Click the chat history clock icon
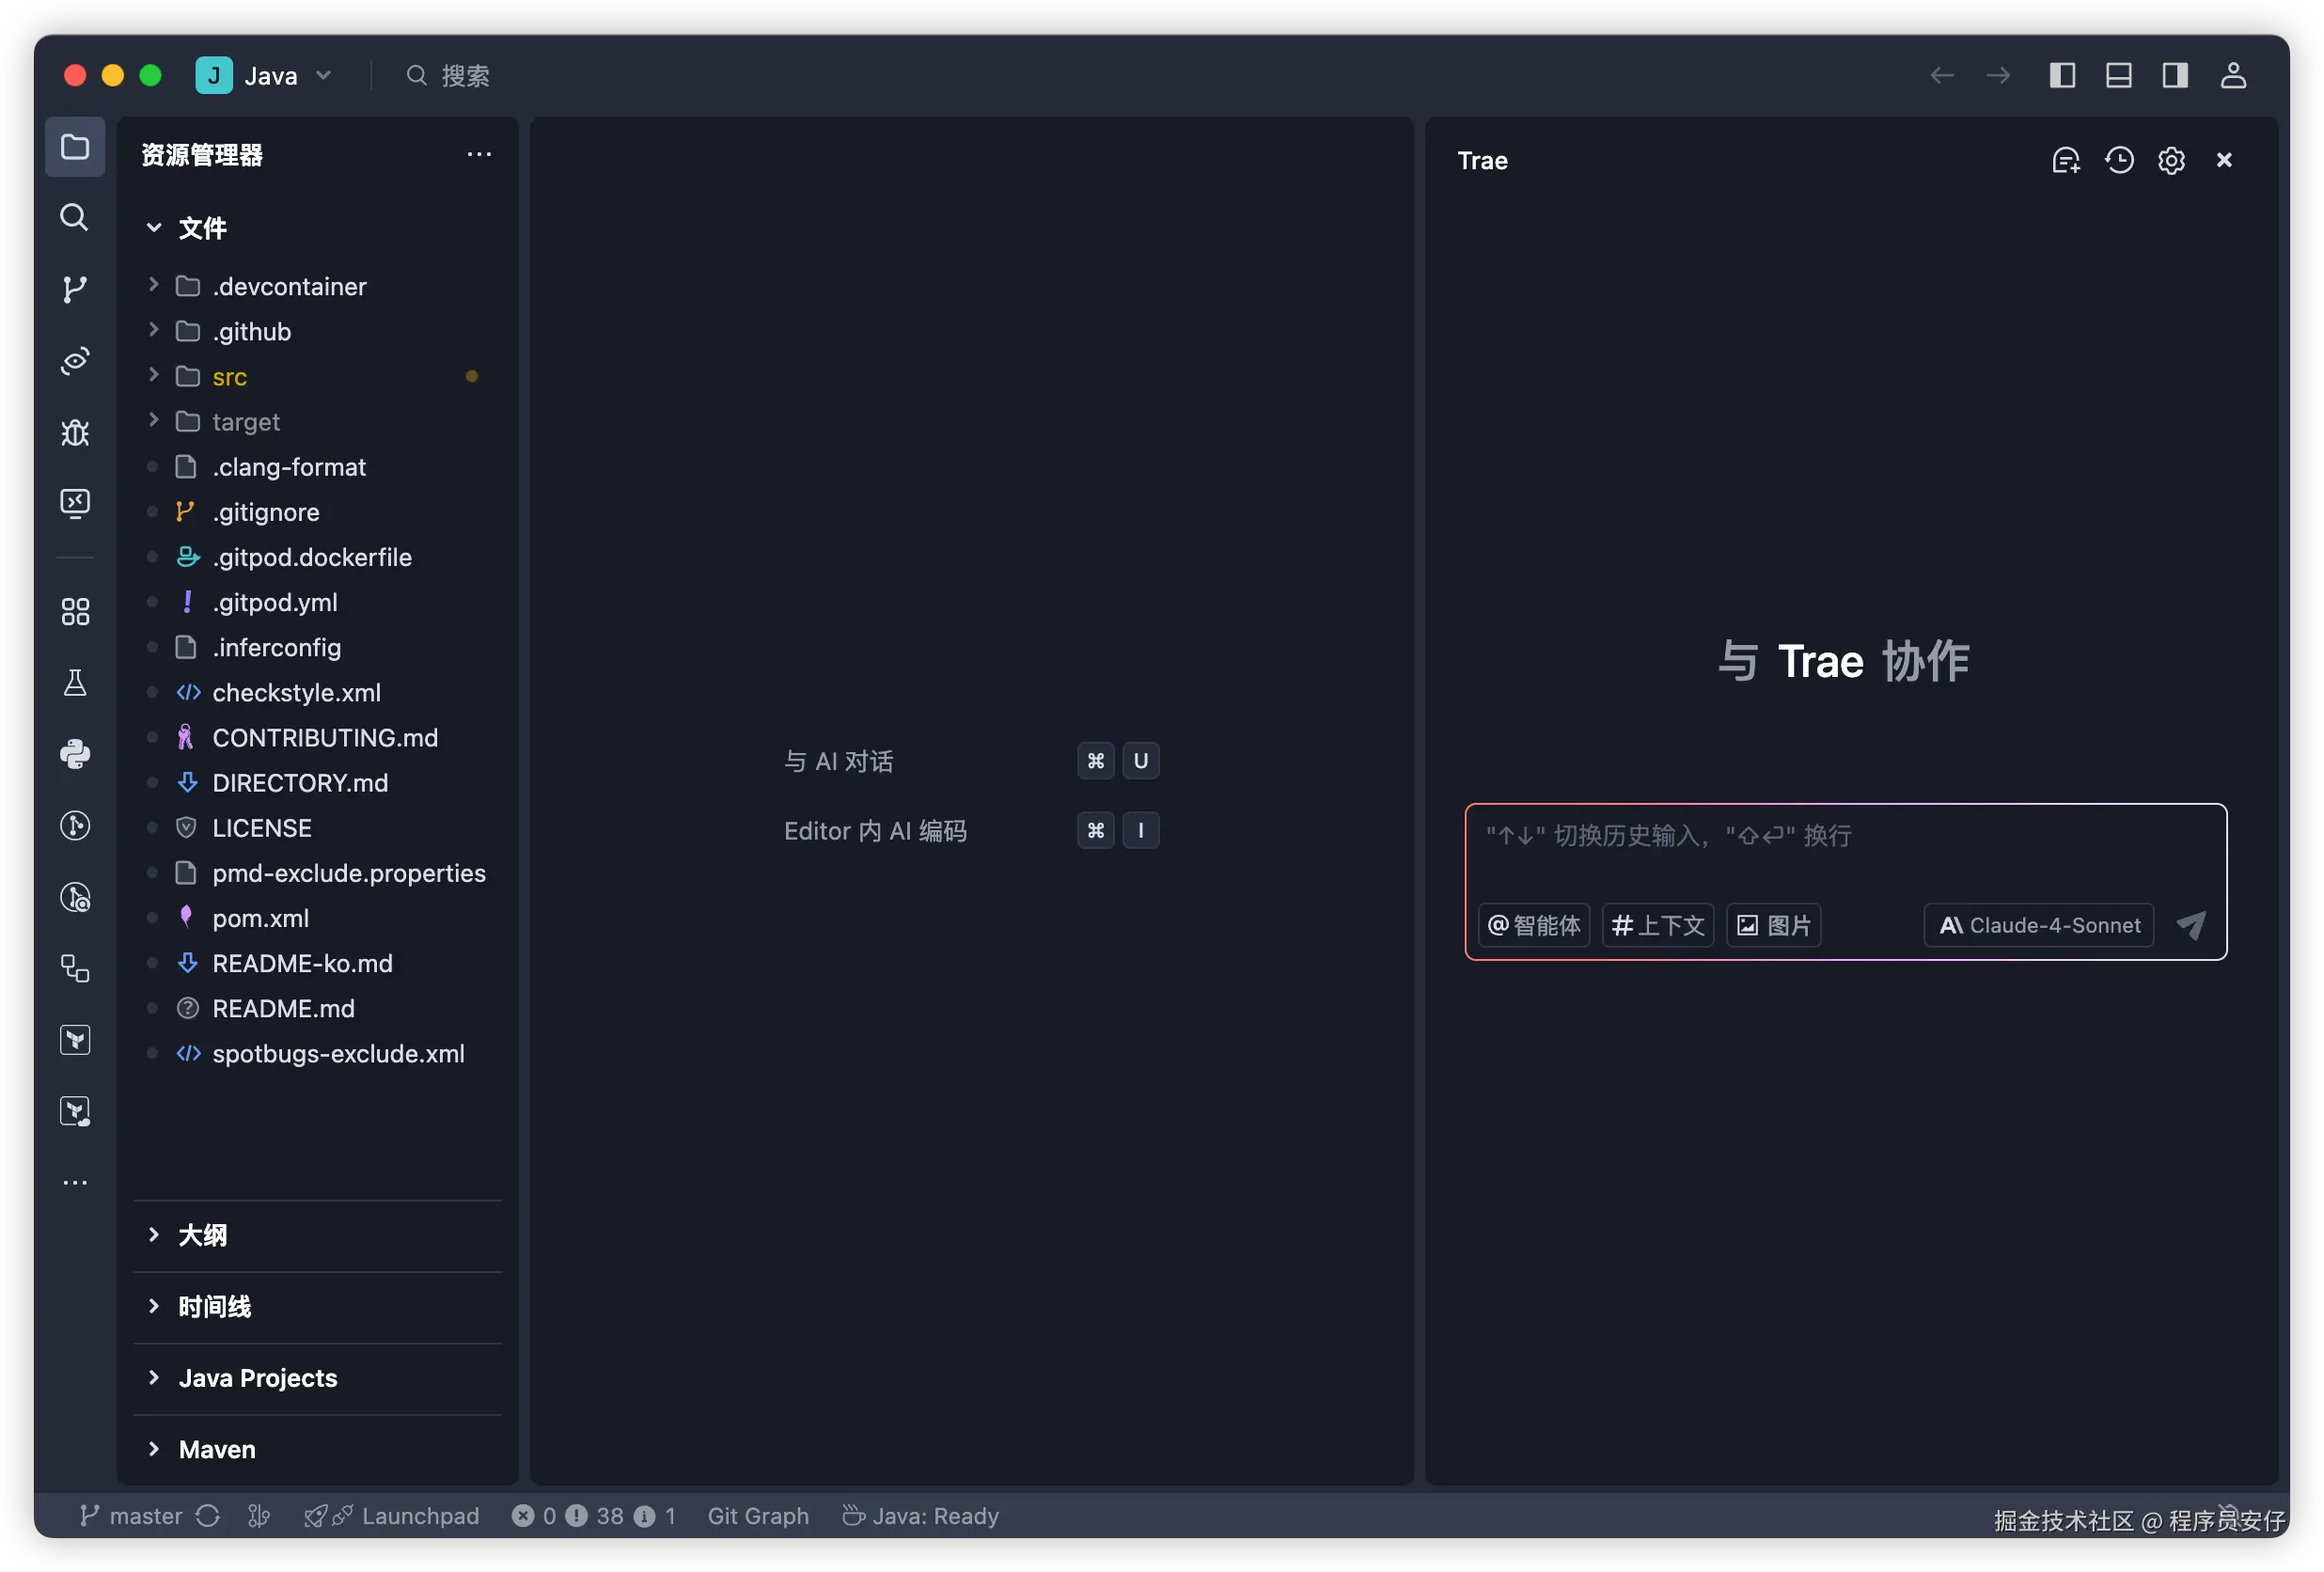2324x1572 pixels. point(2119,160)
